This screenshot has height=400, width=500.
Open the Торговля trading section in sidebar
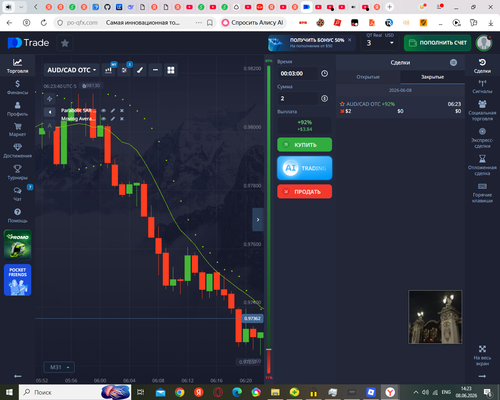pyautogui.click(x=17, y=66)
